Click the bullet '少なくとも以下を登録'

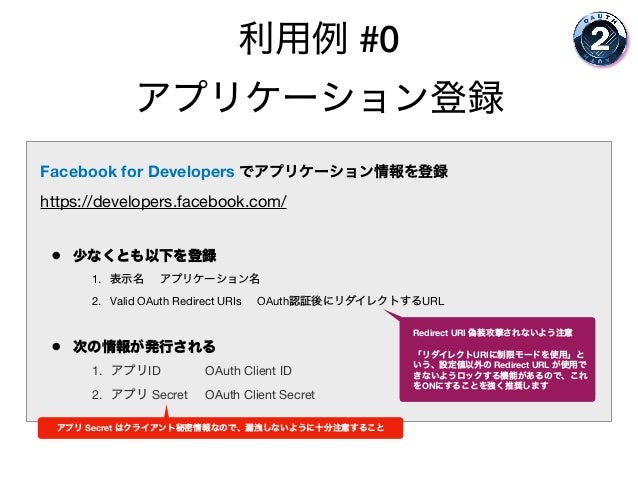[x=145, y=256]
